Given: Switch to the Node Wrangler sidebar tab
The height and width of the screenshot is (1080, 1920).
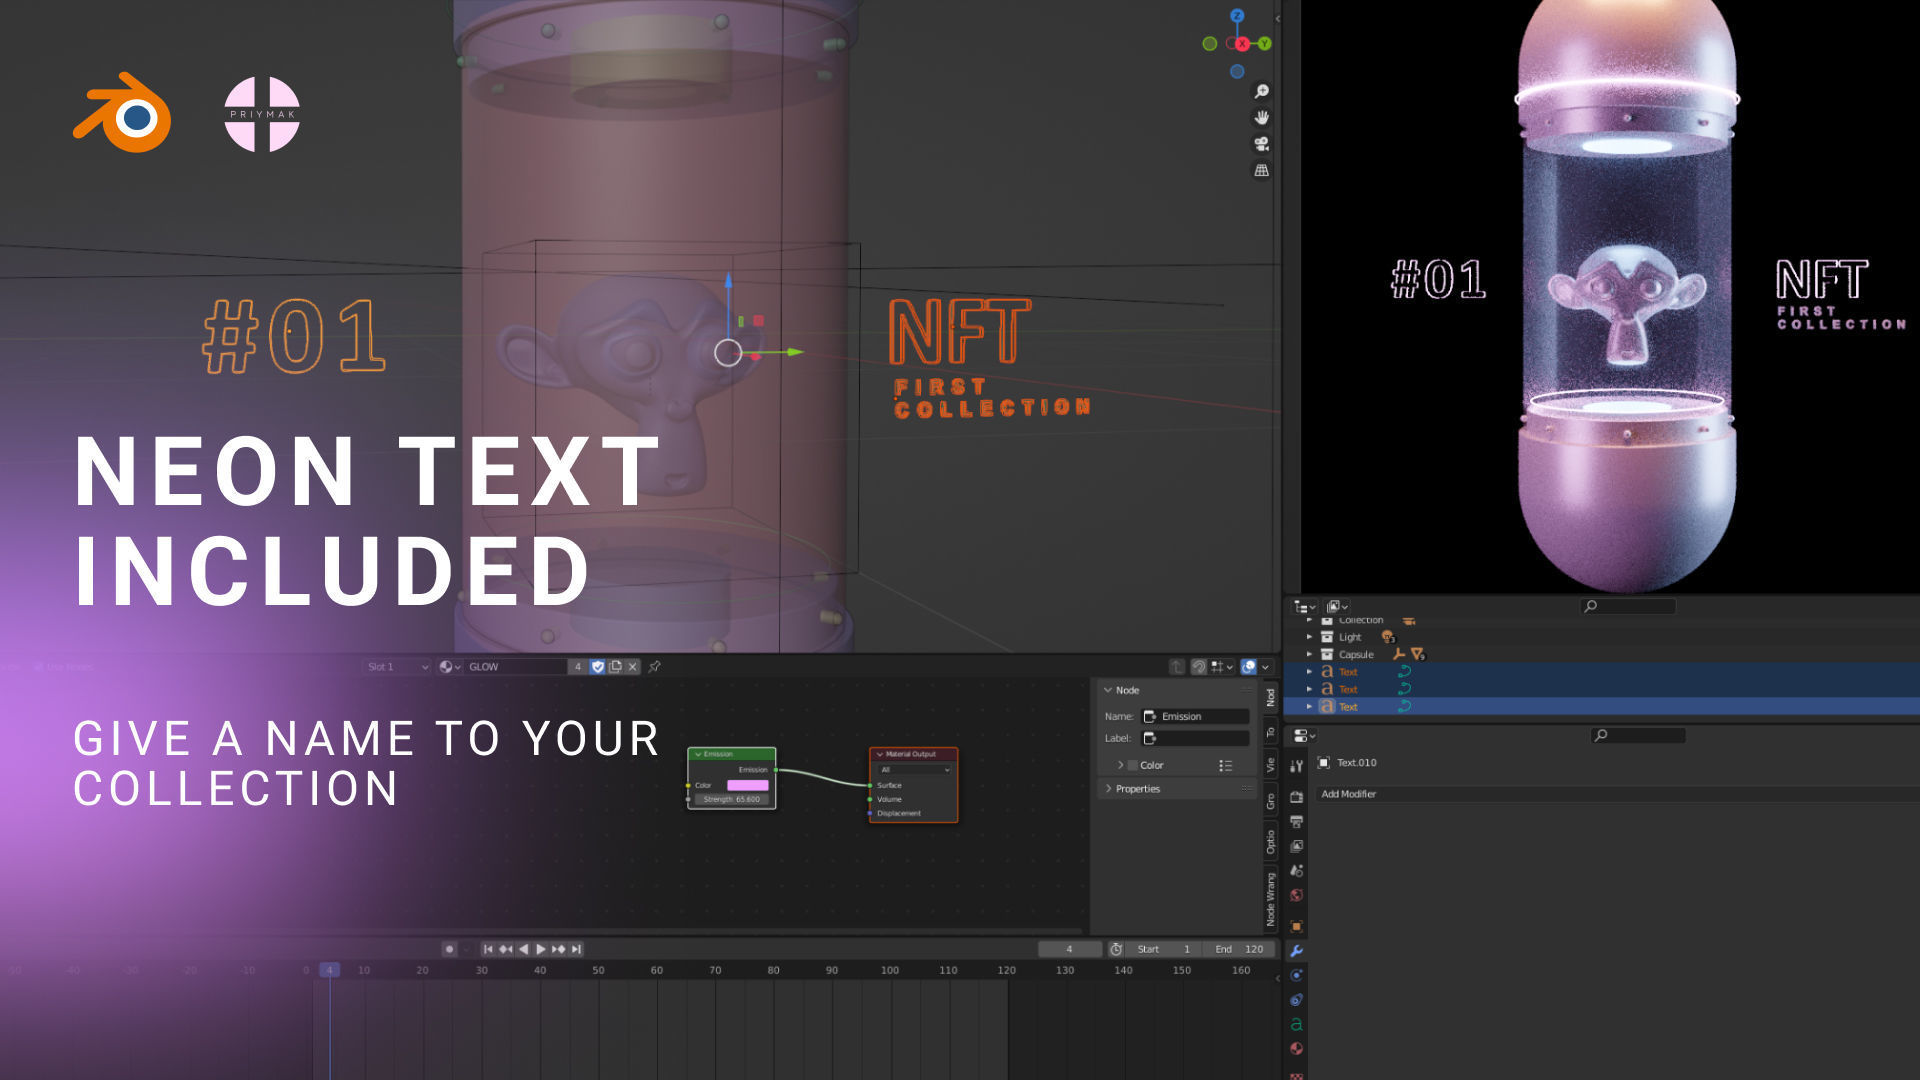Looking at the screenshot, I should [x=1271, y=900].
